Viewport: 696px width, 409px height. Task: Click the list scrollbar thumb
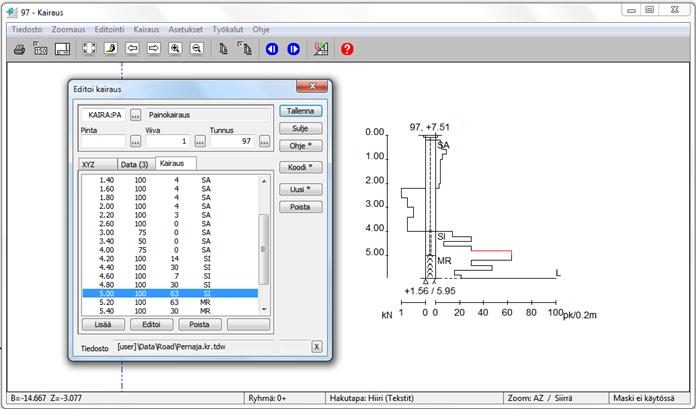(264, 249)
